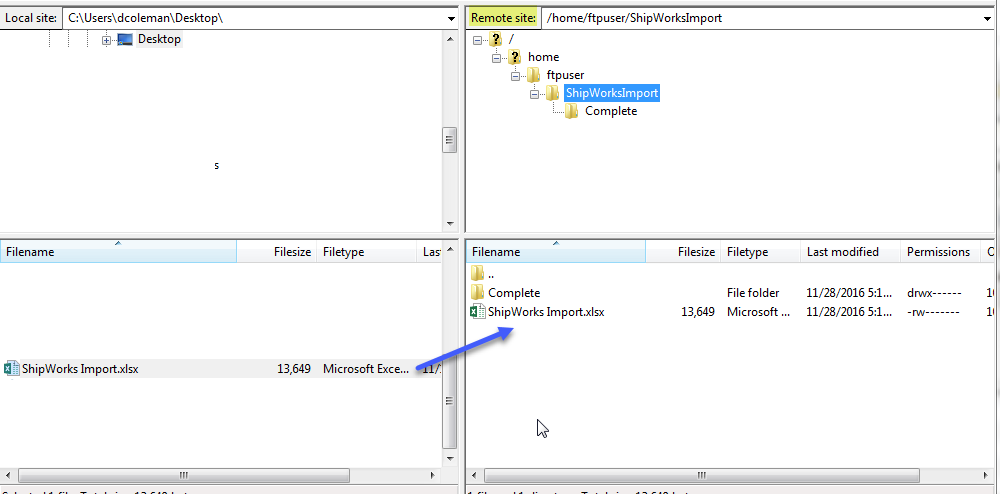The image size is (1000, 494).
Task: Click the drwx------ permissions cell
Action: pyautogui.click(x=934, y=293)
